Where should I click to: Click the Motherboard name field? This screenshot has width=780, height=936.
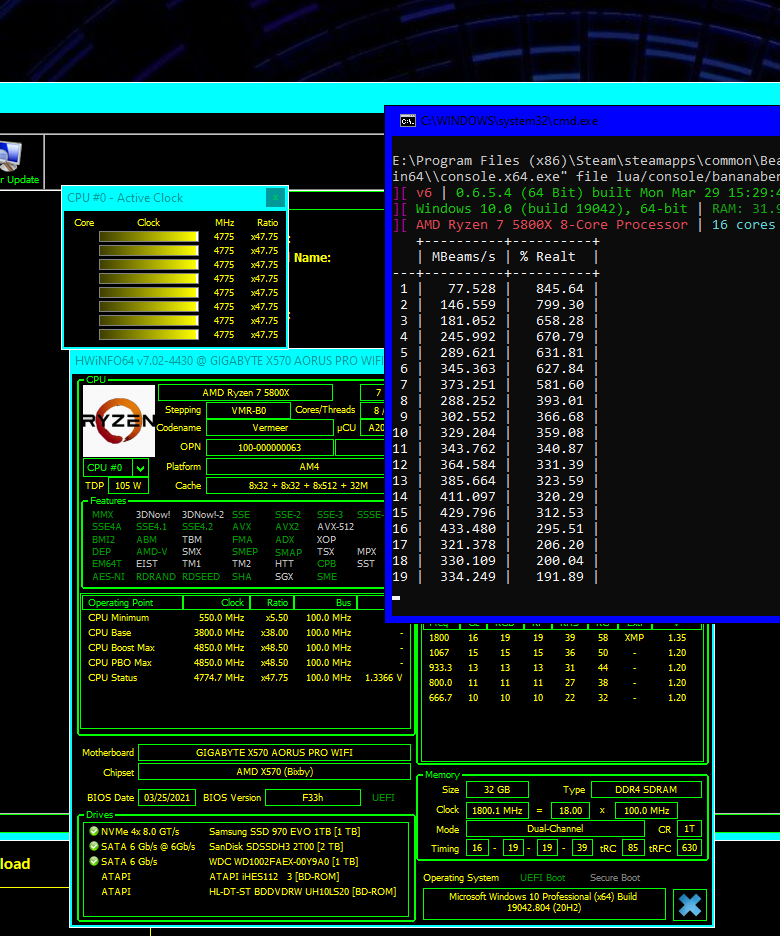274,753
